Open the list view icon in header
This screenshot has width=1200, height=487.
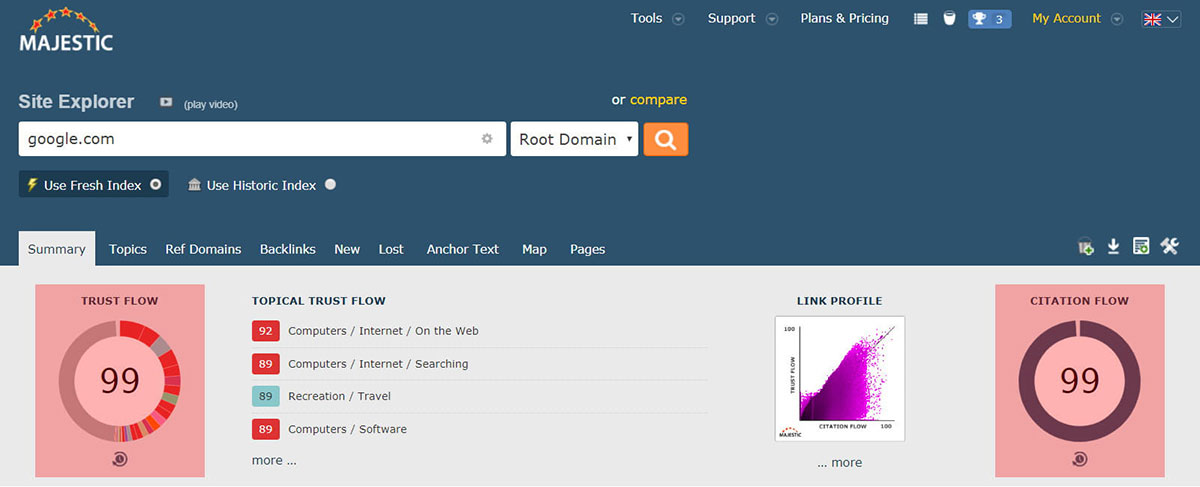[921, 19]
